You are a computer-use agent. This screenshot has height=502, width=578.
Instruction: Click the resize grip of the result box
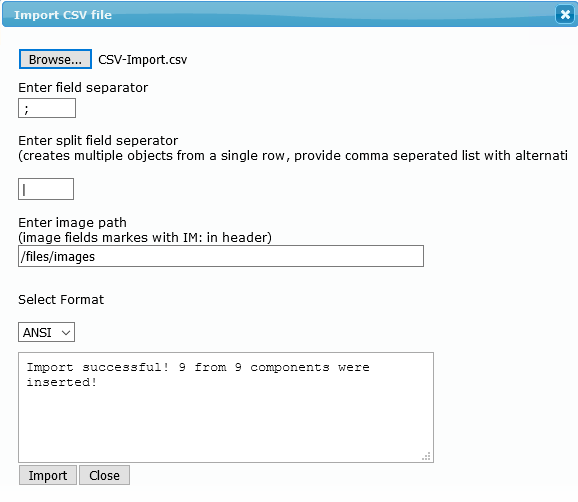pos(426,457)
